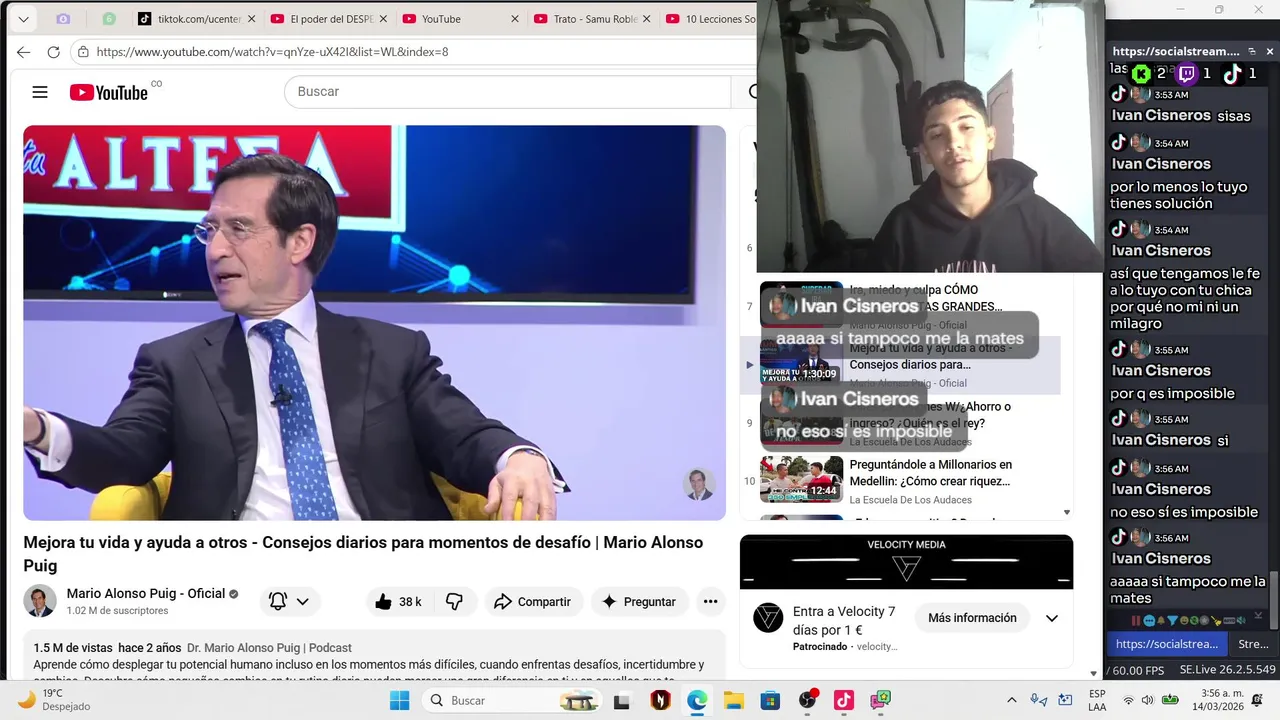
Task: Close the 'Trato - Samu Roble' tab
Action: pos(647,19)
